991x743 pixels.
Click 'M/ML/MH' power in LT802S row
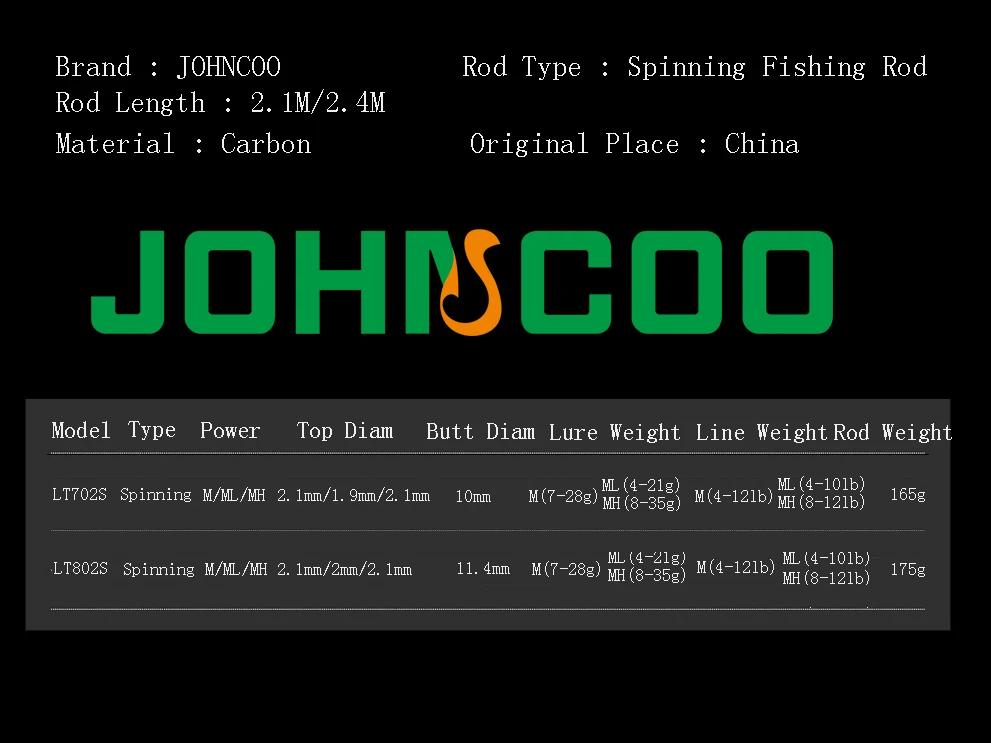pos(236,569)
